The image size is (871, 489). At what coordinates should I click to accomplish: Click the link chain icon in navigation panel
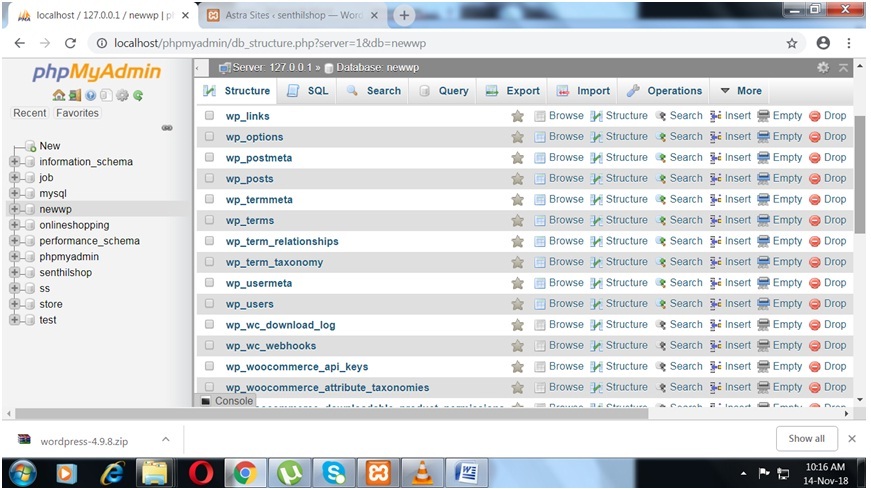[x=167, y=128]
